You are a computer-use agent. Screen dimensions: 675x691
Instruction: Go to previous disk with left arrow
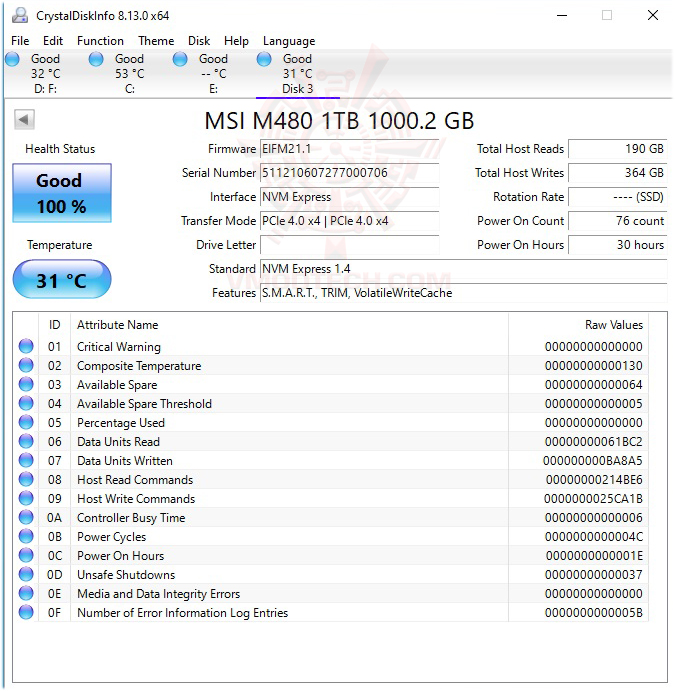tap(24, 119)
